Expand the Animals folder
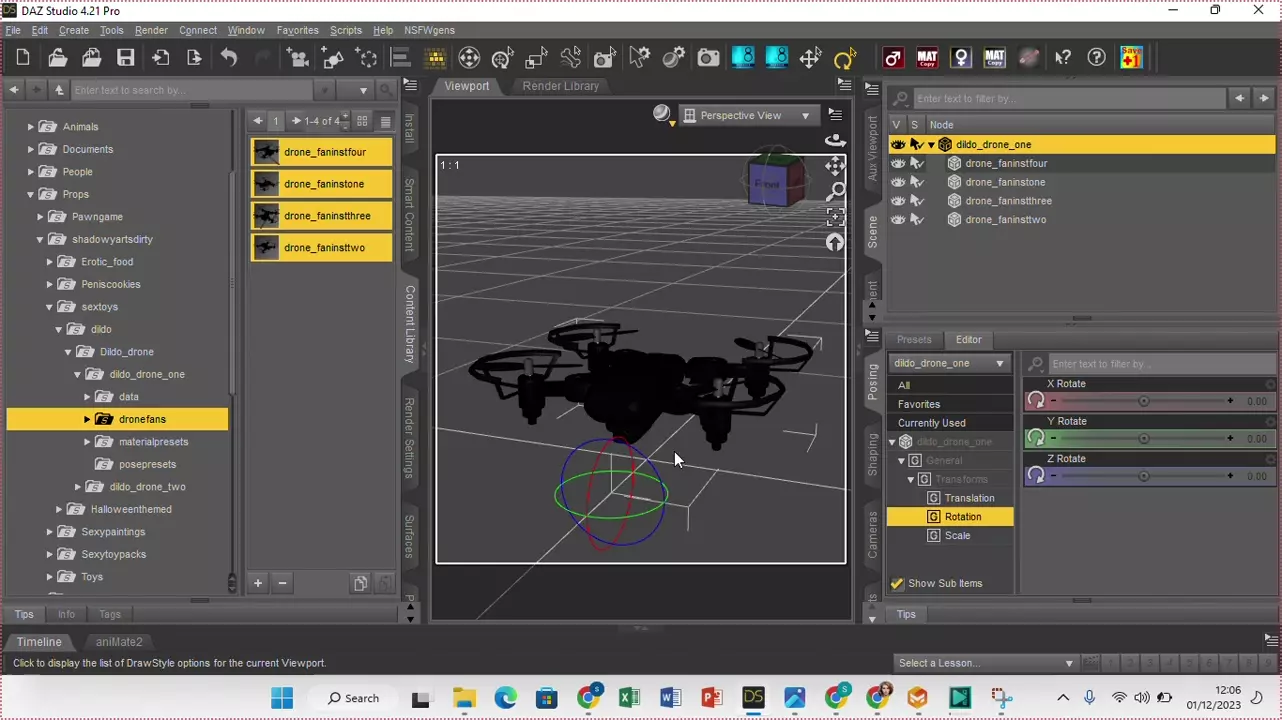The width and height of the screenshot is (1282, 720). [31, 127]
